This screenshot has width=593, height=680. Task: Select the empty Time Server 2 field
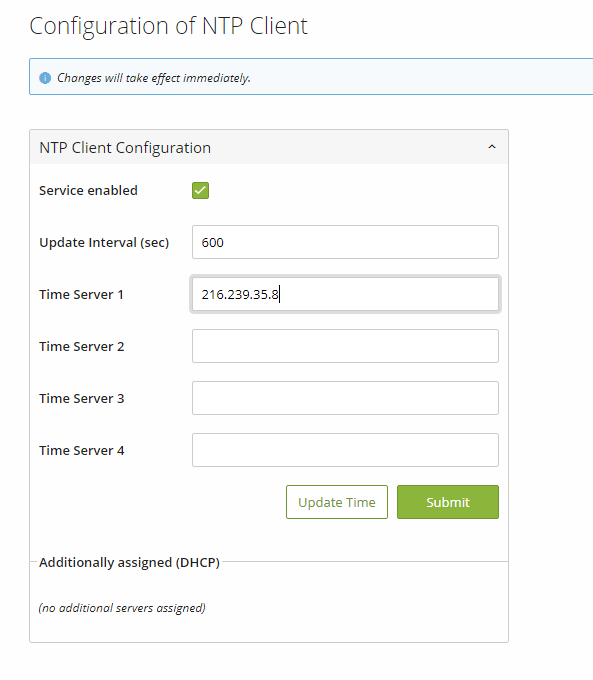[345, 346]
